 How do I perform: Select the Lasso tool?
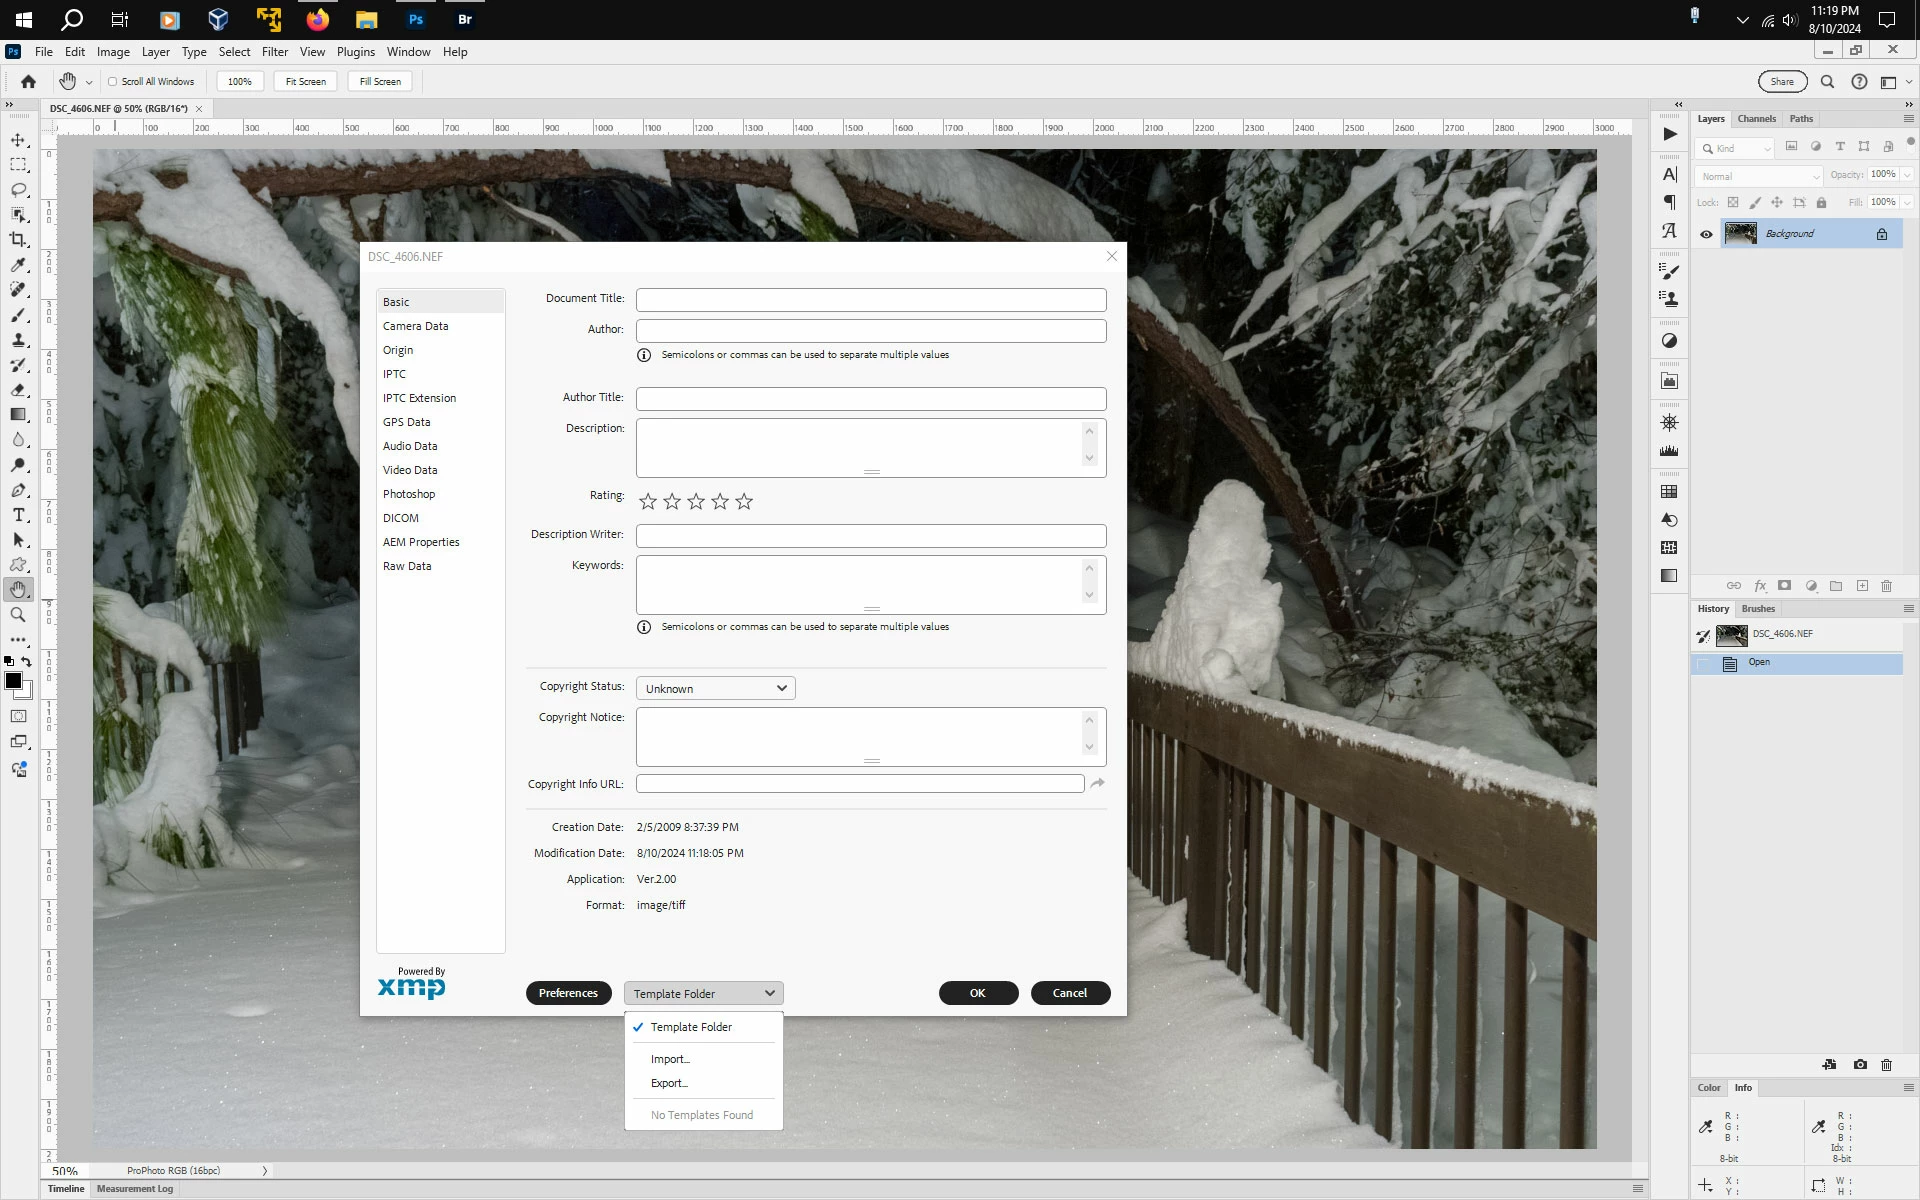pos(18,190)
